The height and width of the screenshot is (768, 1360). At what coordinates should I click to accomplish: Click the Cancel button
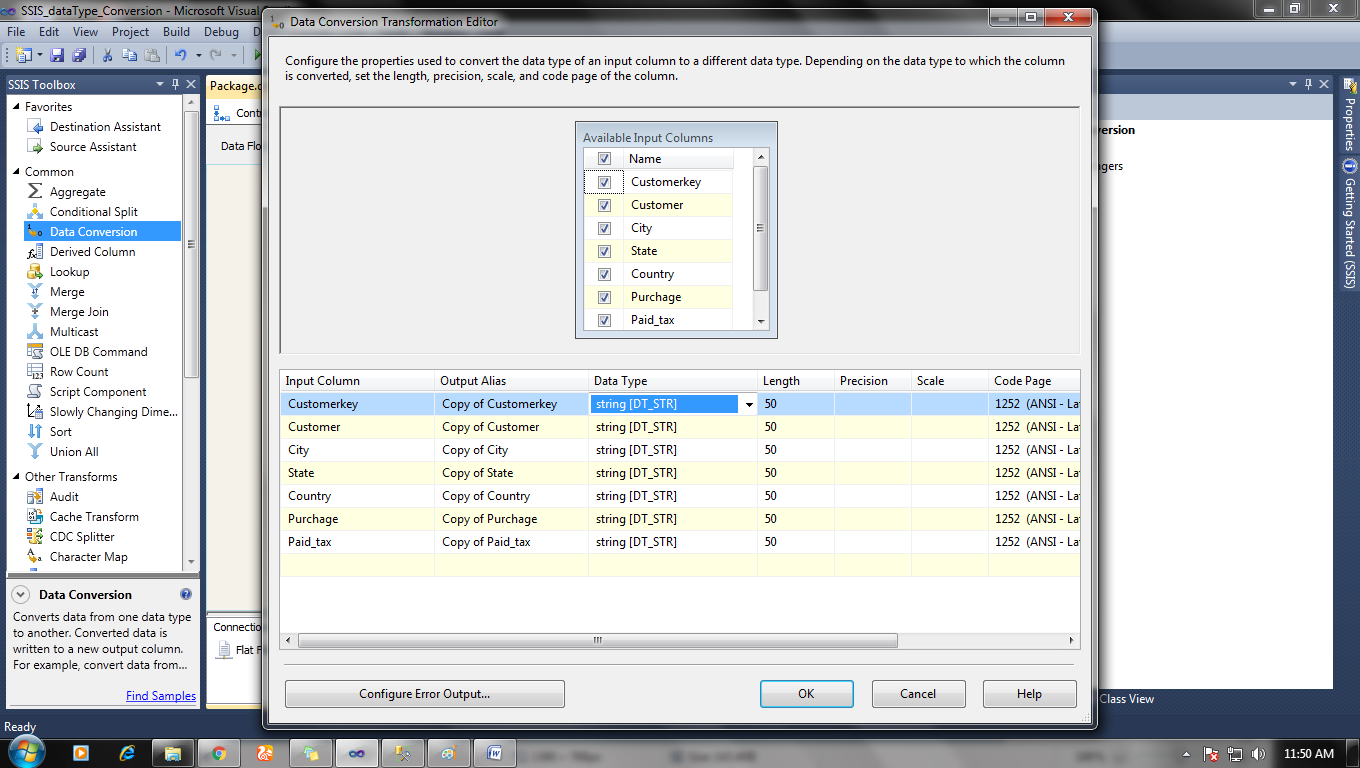click(918, 694)
